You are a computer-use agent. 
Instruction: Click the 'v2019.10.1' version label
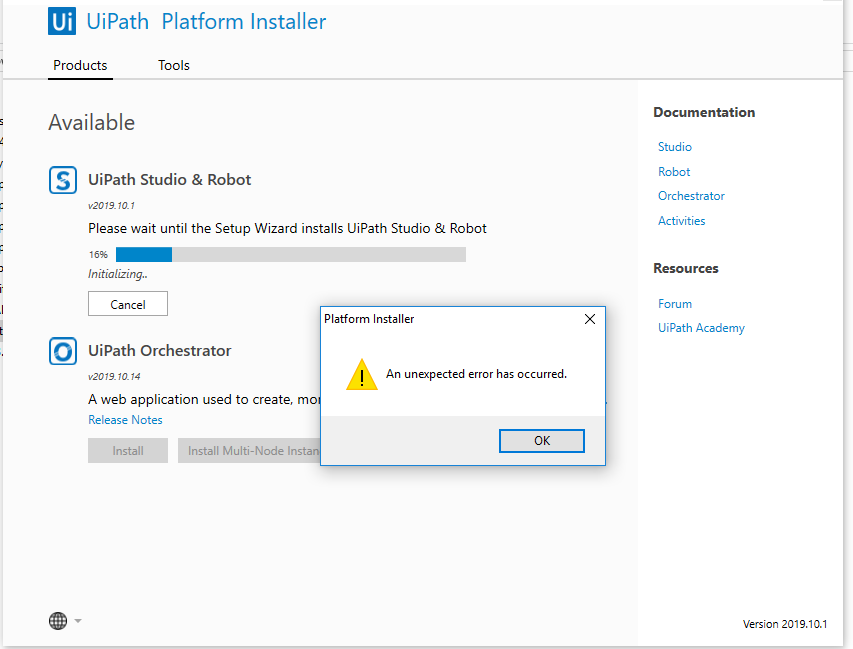[111, 206]
